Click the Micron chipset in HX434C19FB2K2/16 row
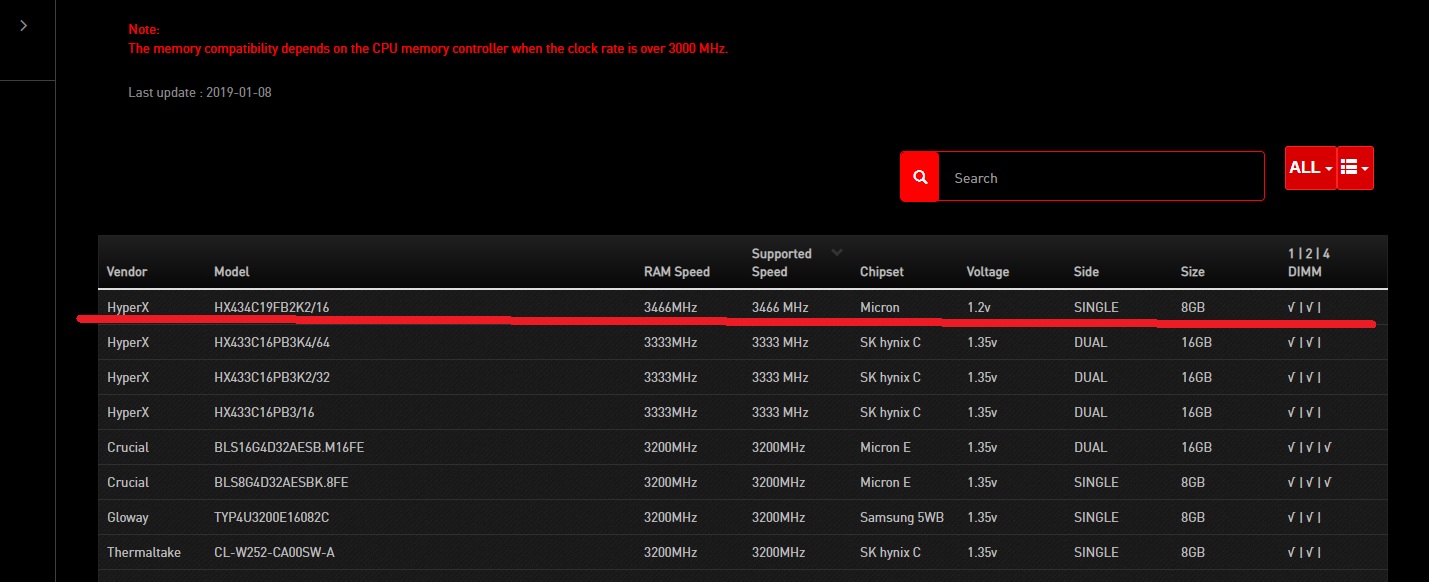Viewport: 1429px width, 582px height. click(x=880, y=307)
